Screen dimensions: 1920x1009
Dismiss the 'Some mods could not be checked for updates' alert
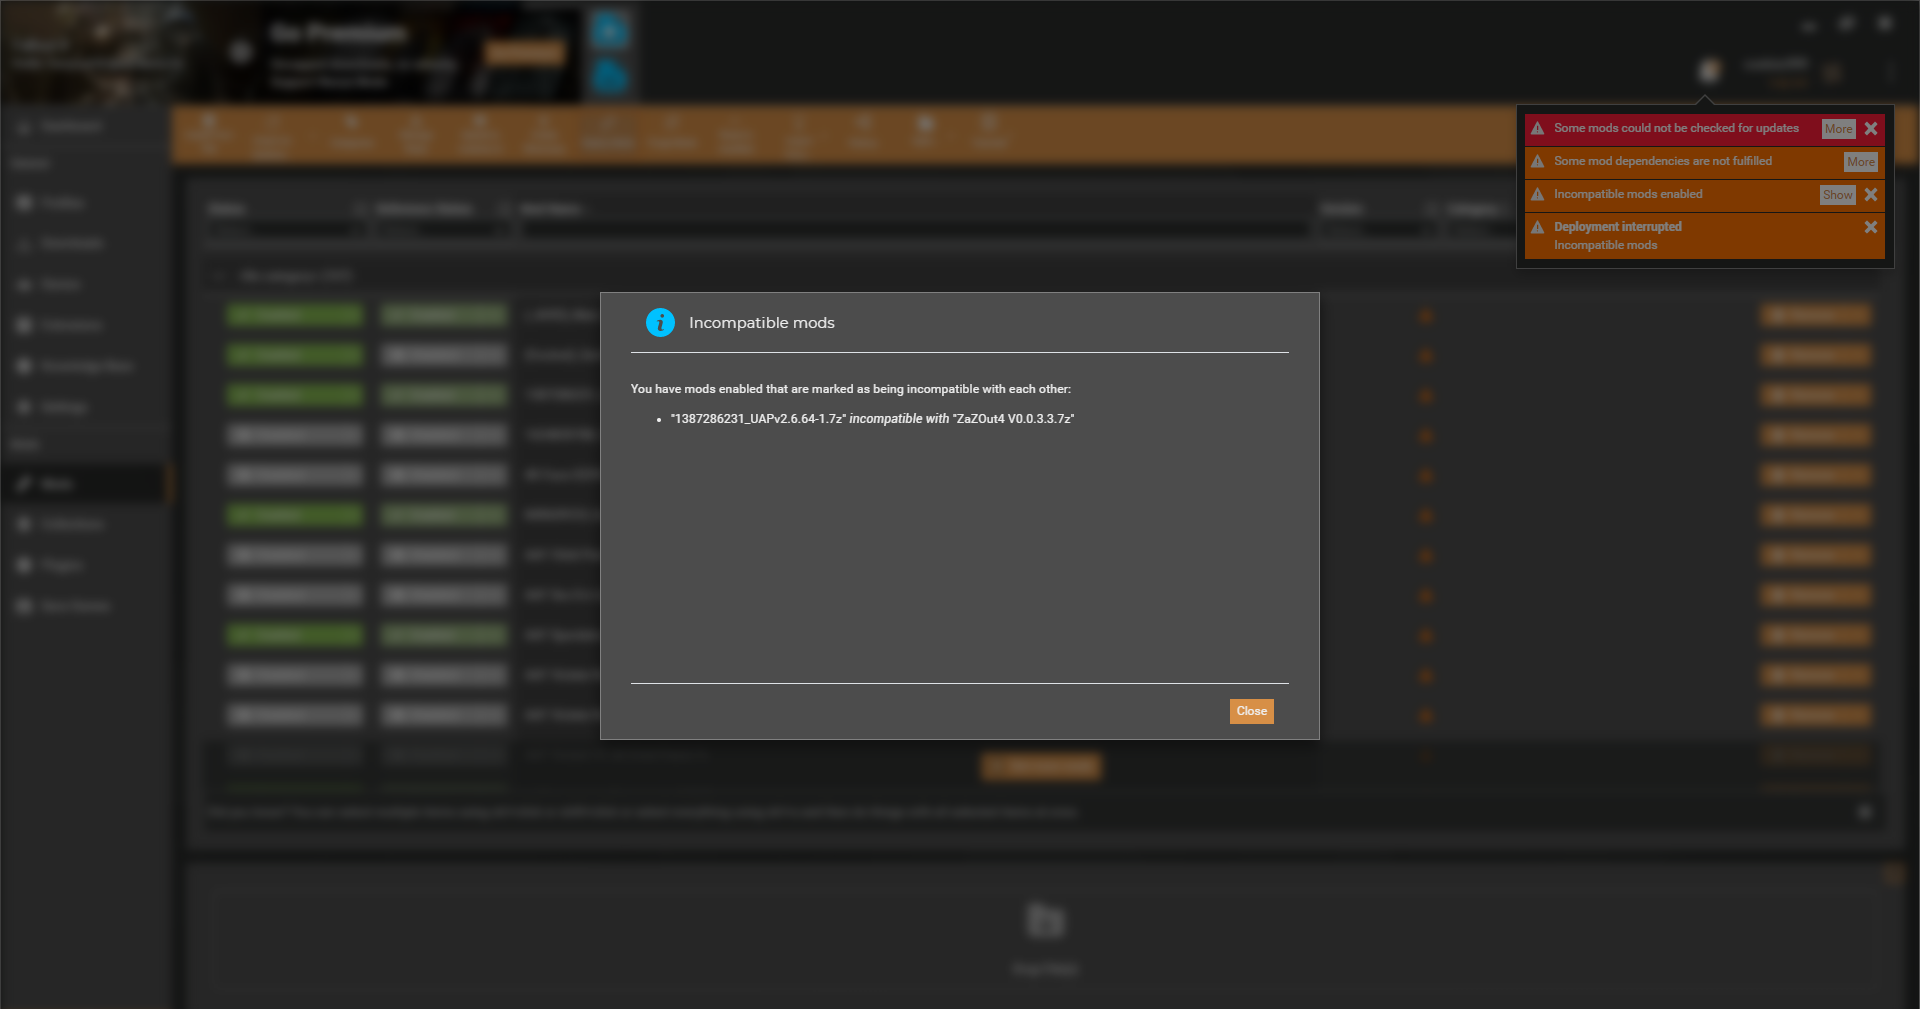pos(1871,128)
